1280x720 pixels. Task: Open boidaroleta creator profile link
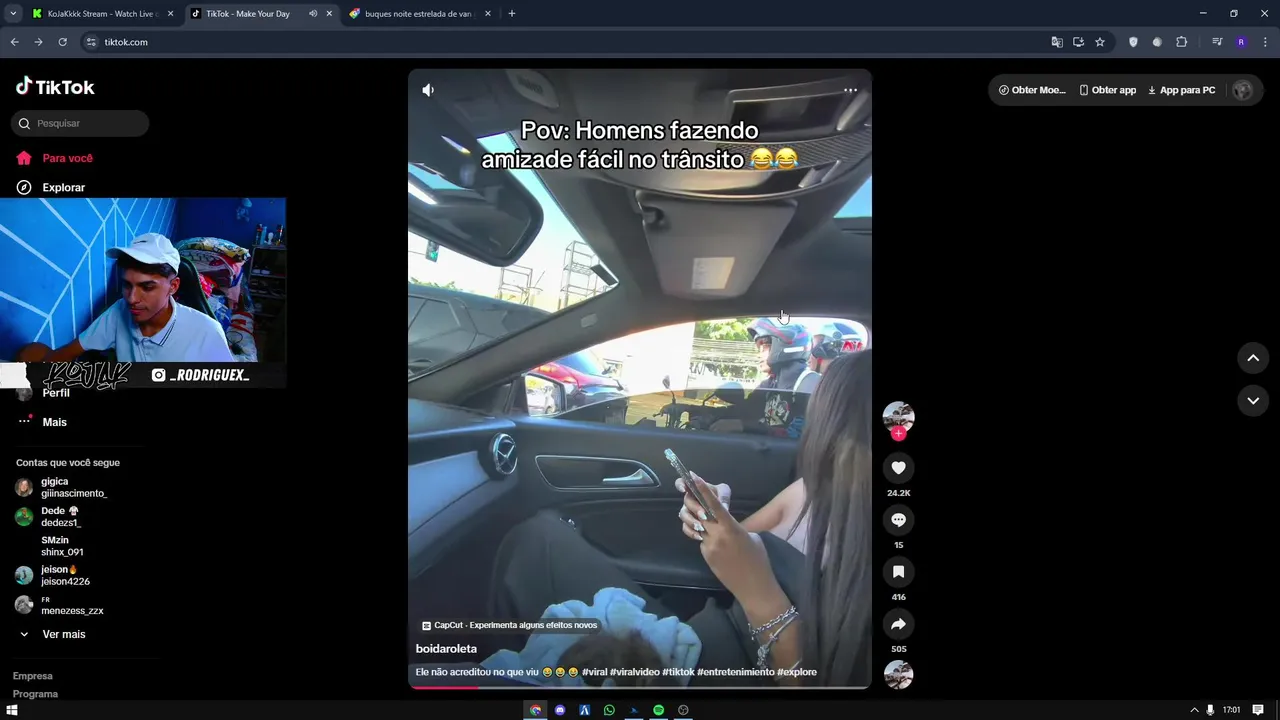(446, 649)
